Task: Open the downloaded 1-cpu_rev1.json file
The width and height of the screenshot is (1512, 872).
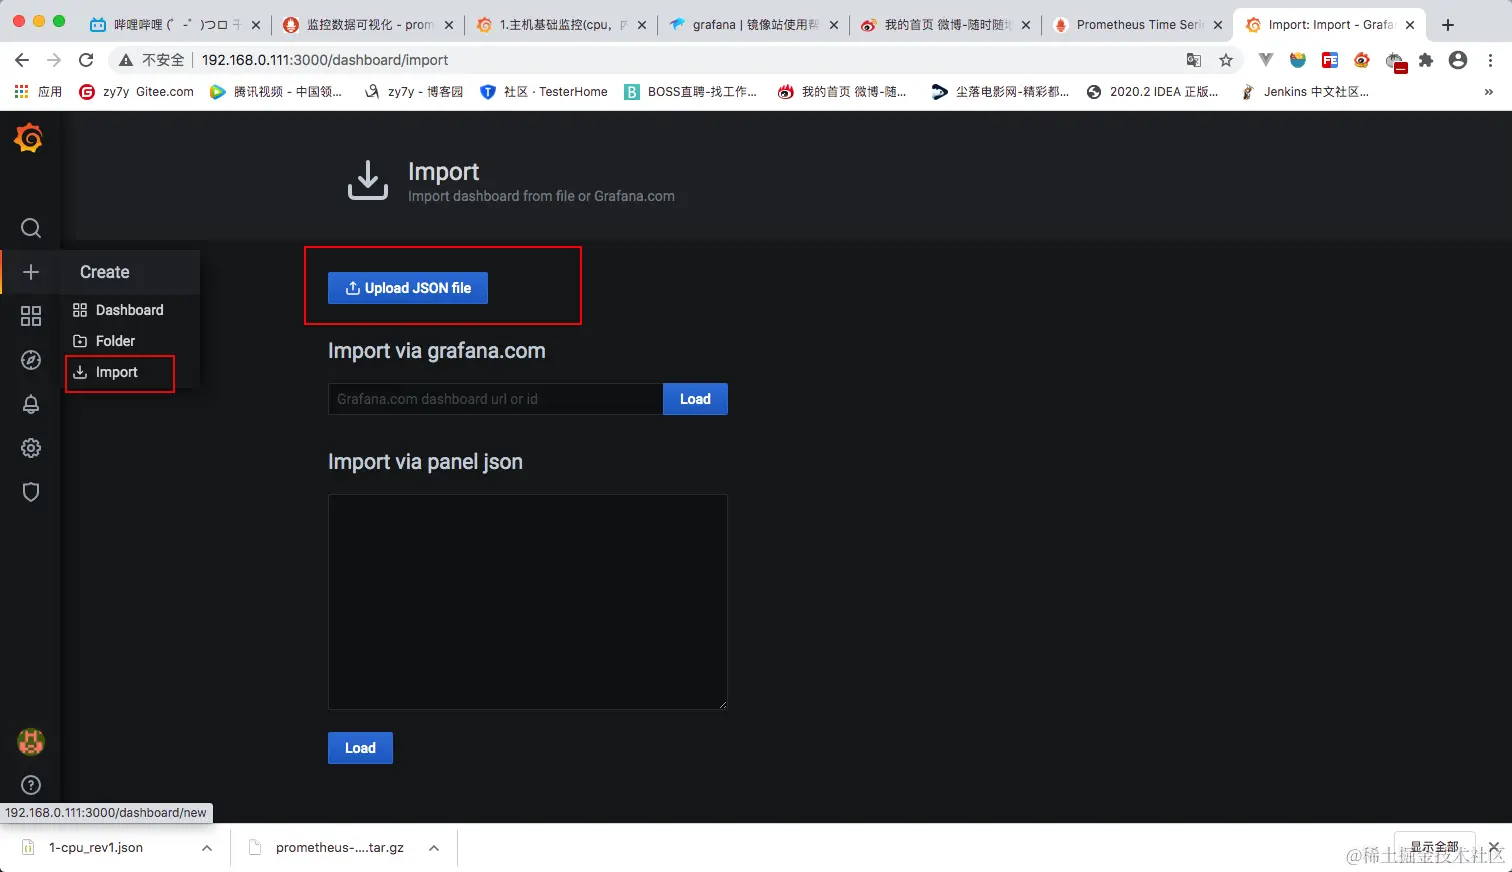Action: click(96, 848)
